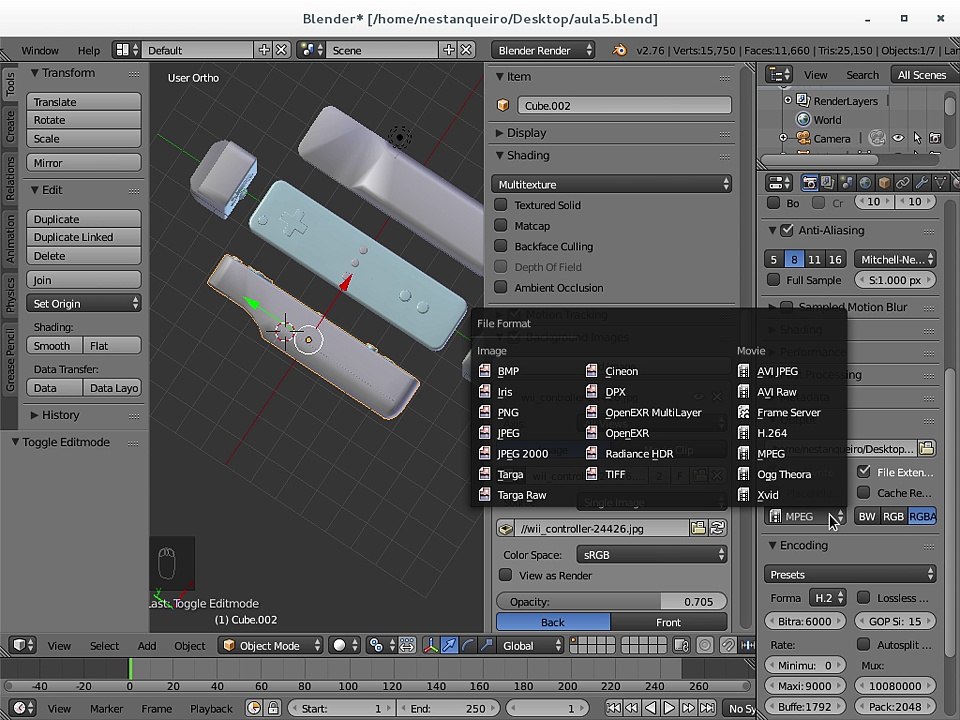
Task: Open the Set Origin dropdown
Action: click(x=84, y=303)
